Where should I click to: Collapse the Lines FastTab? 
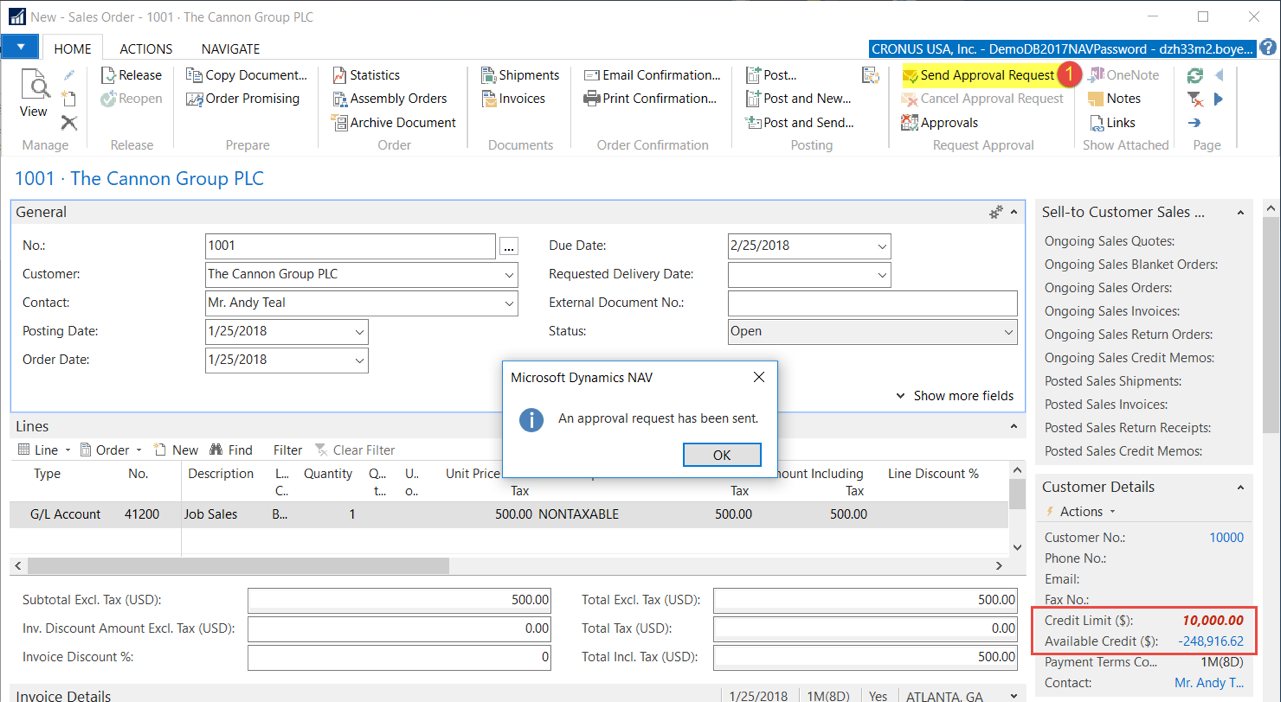click(x=1014, y=426)
